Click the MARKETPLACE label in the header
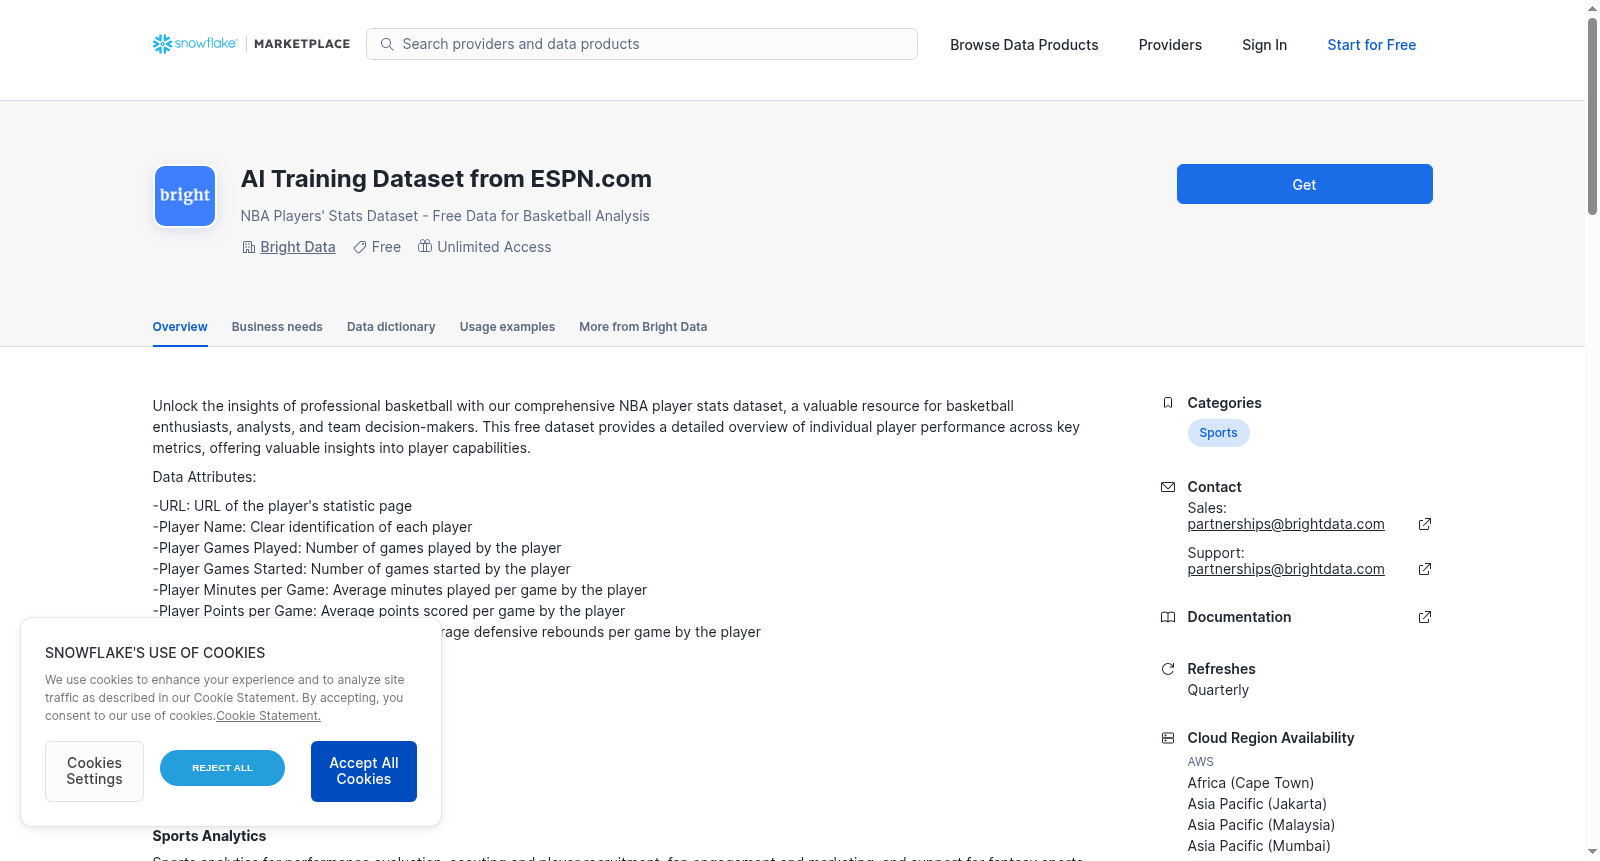 302,44
